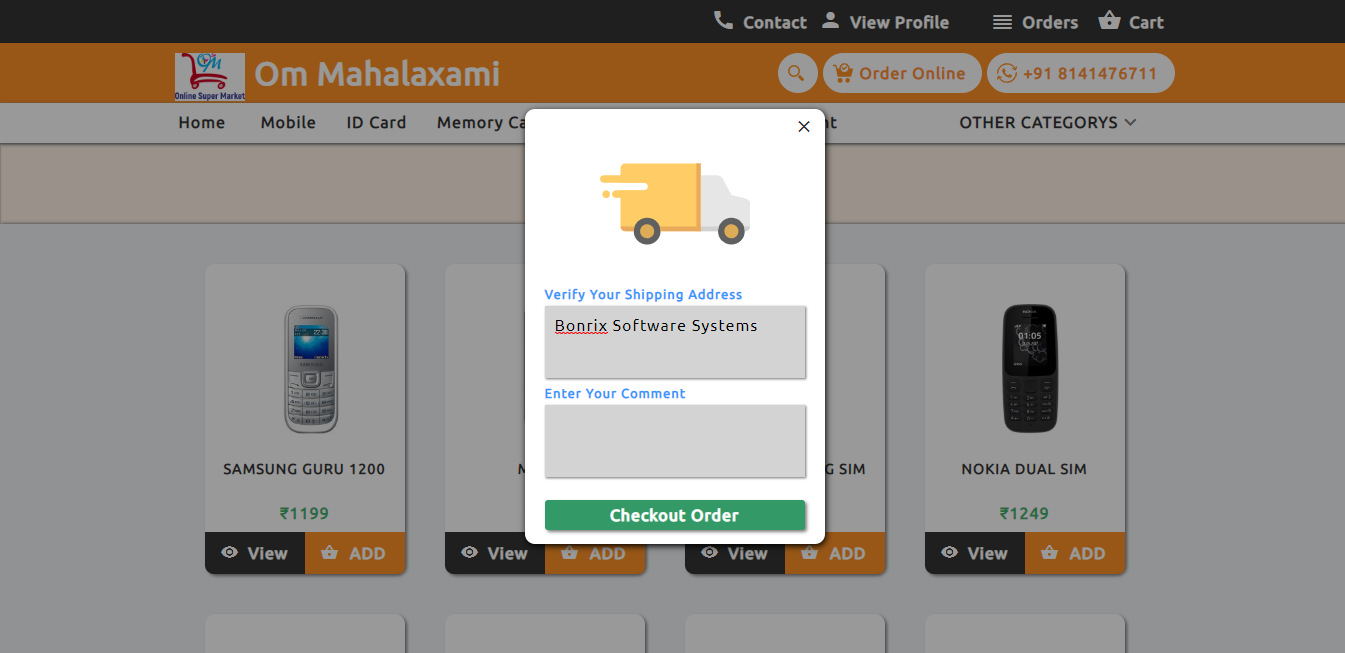The image size is (1345, 653).
Task: Click the basket icon in Nokia Dual SIM ADD
Action: (1050, 552)
